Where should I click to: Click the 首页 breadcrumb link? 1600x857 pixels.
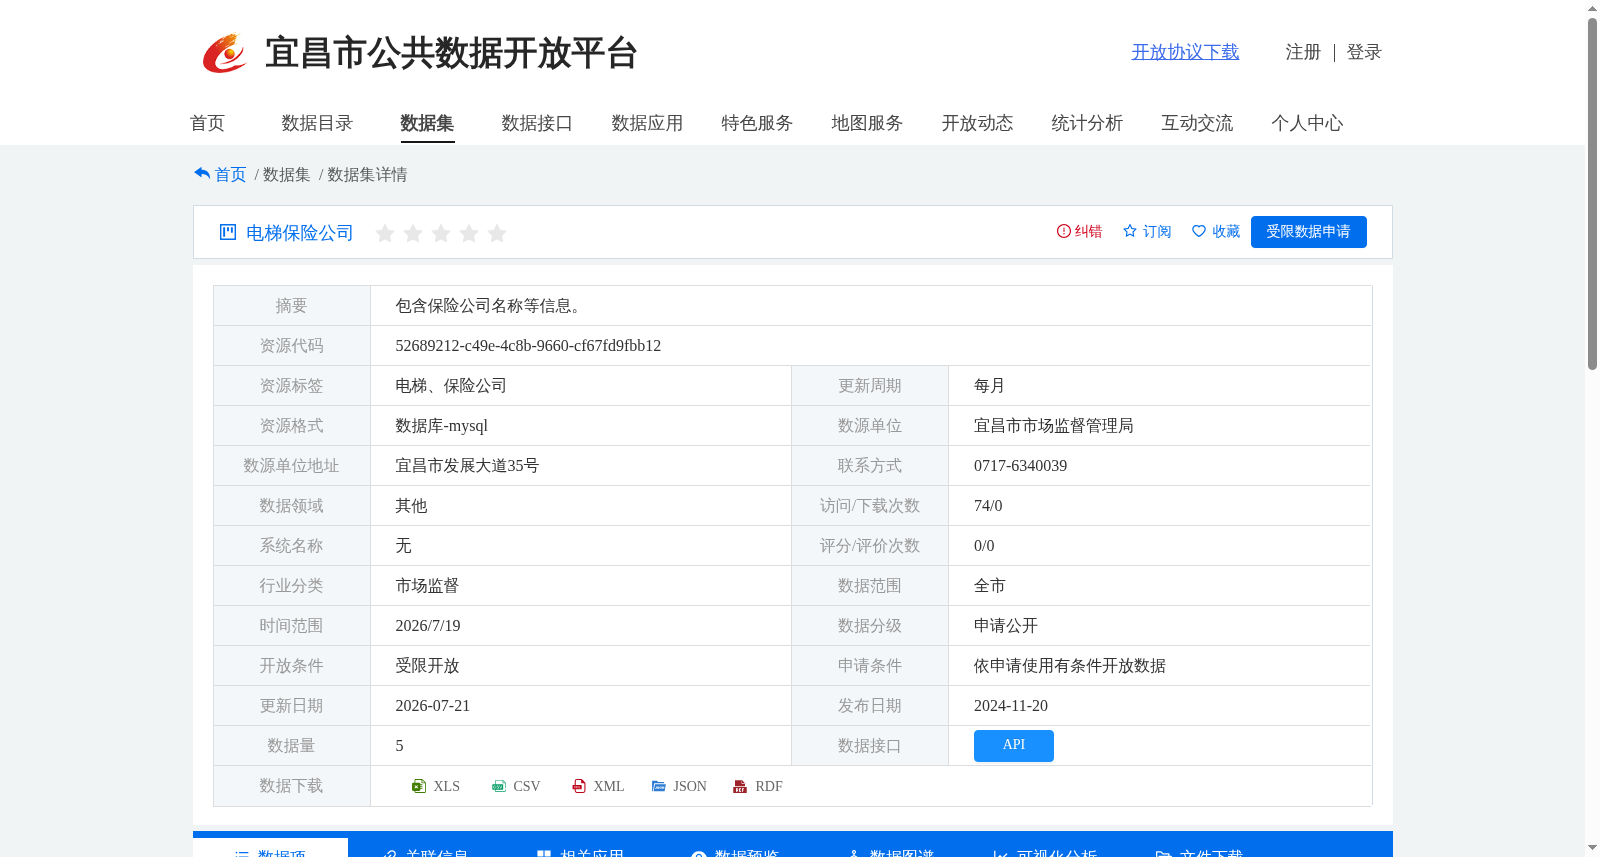tap(230, 174)
